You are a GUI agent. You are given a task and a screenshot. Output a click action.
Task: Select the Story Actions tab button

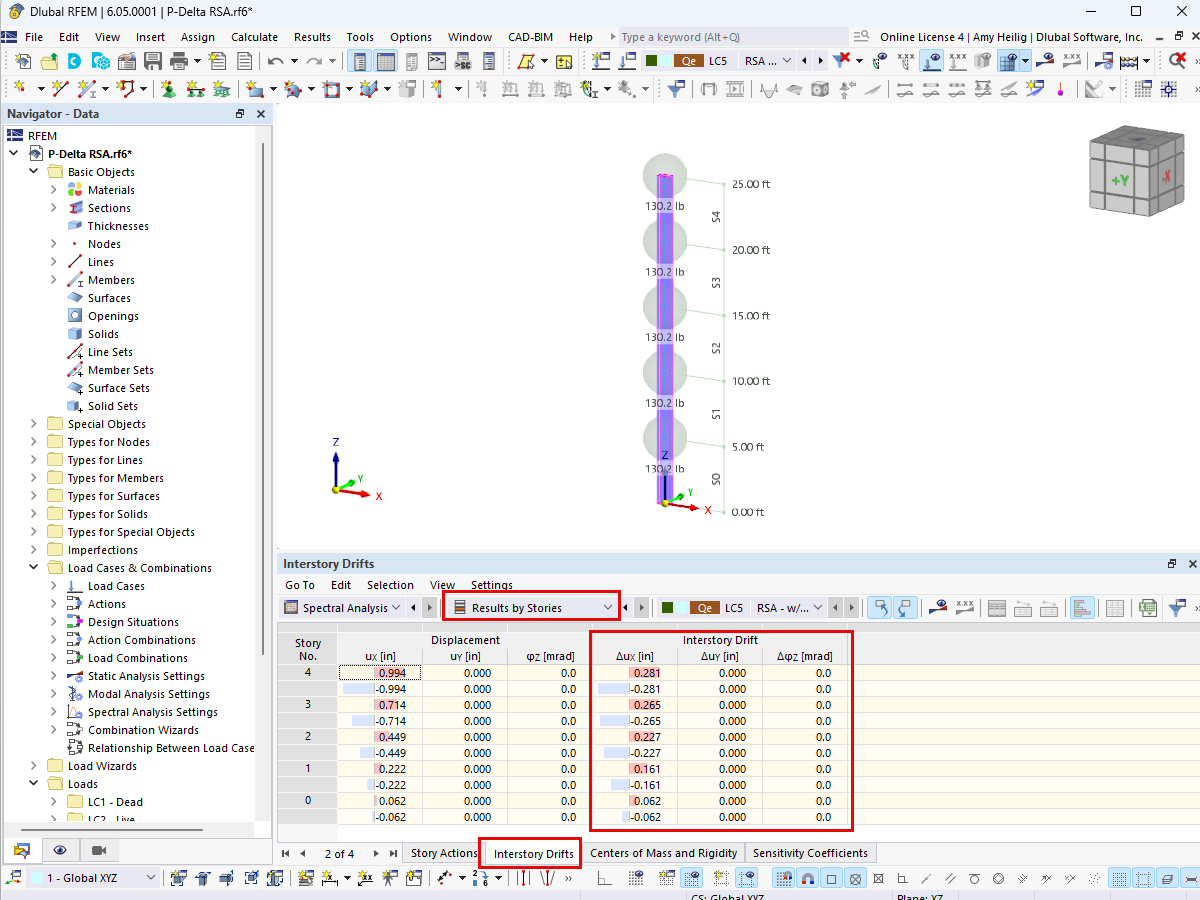tap(443, 853)
